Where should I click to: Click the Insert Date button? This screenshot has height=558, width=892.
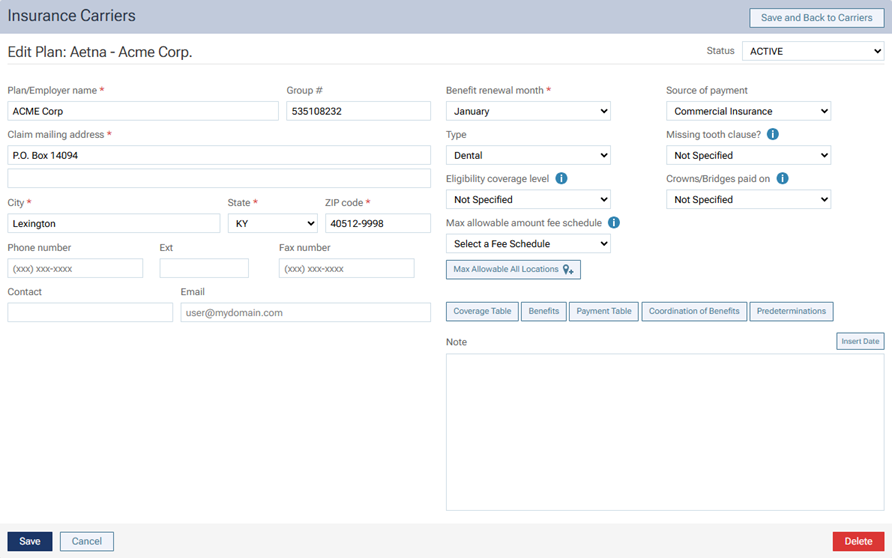860,341
